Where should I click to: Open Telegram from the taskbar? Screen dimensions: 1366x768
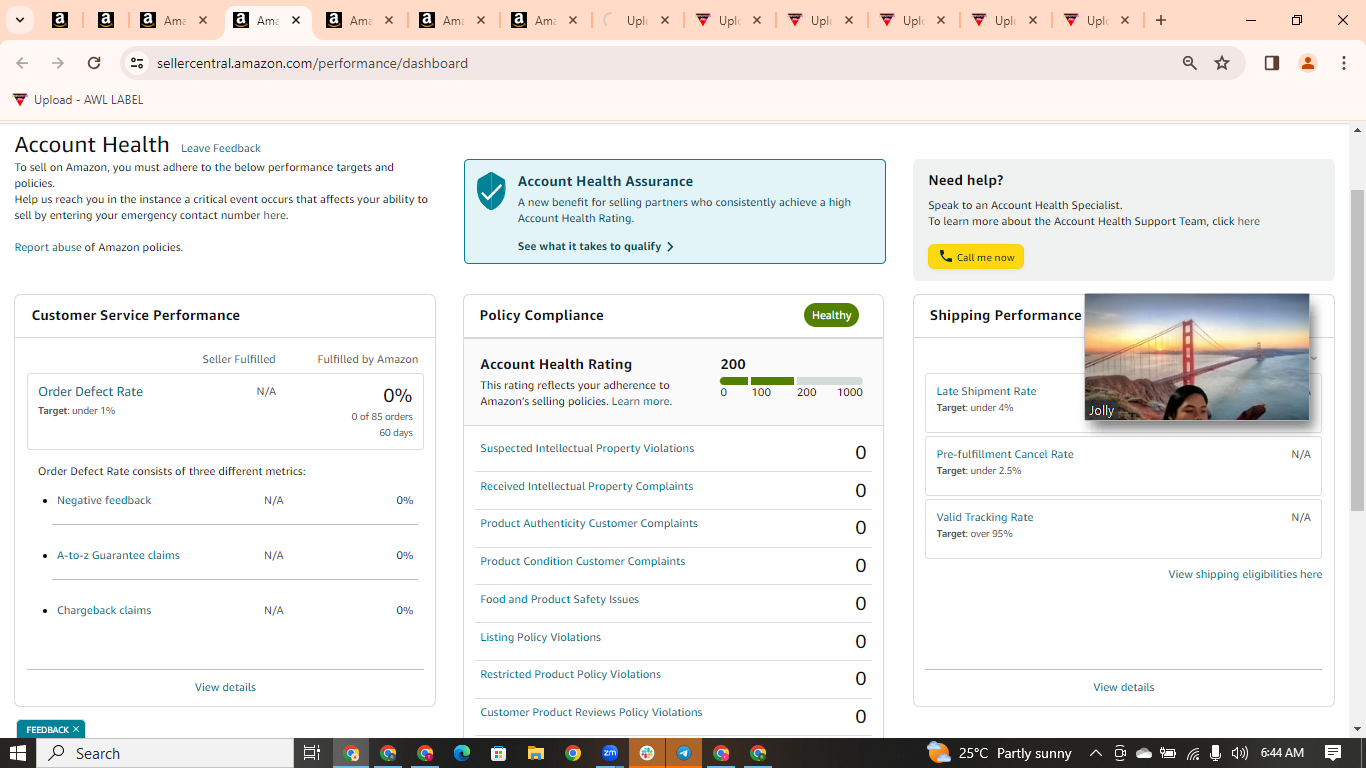684,753
